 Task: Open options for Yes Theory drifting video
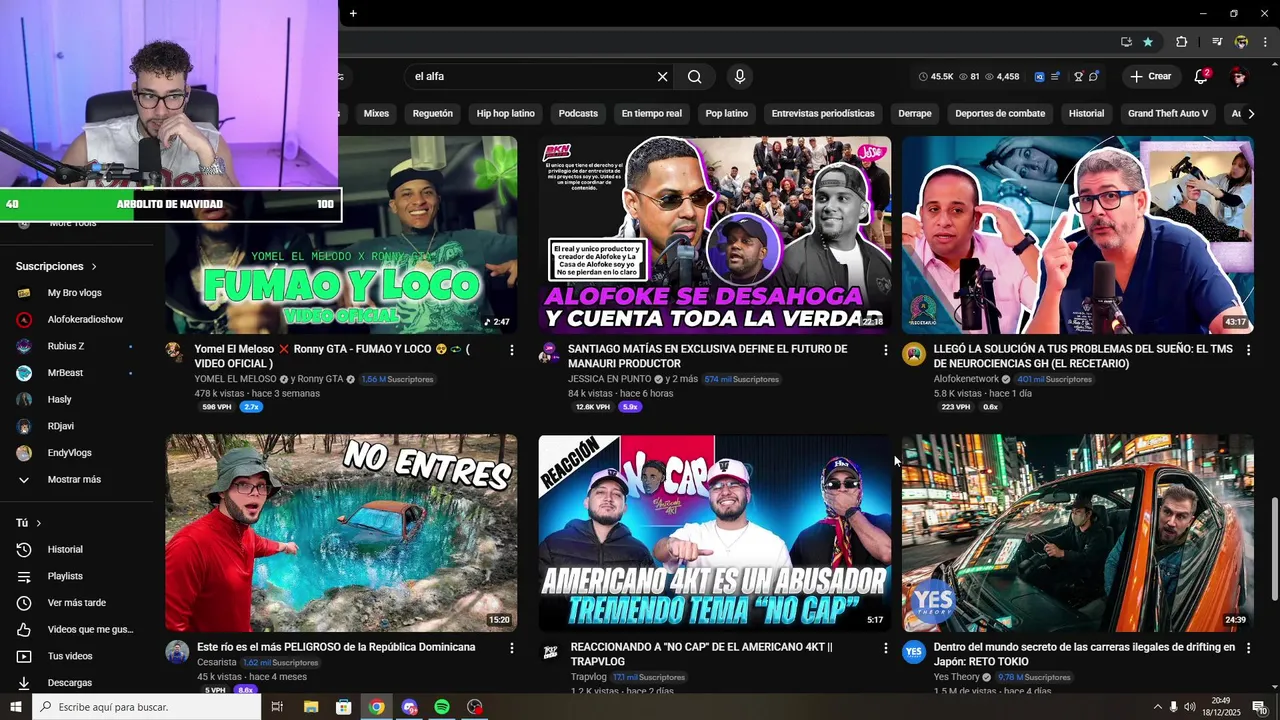(x=1248, y=648)
